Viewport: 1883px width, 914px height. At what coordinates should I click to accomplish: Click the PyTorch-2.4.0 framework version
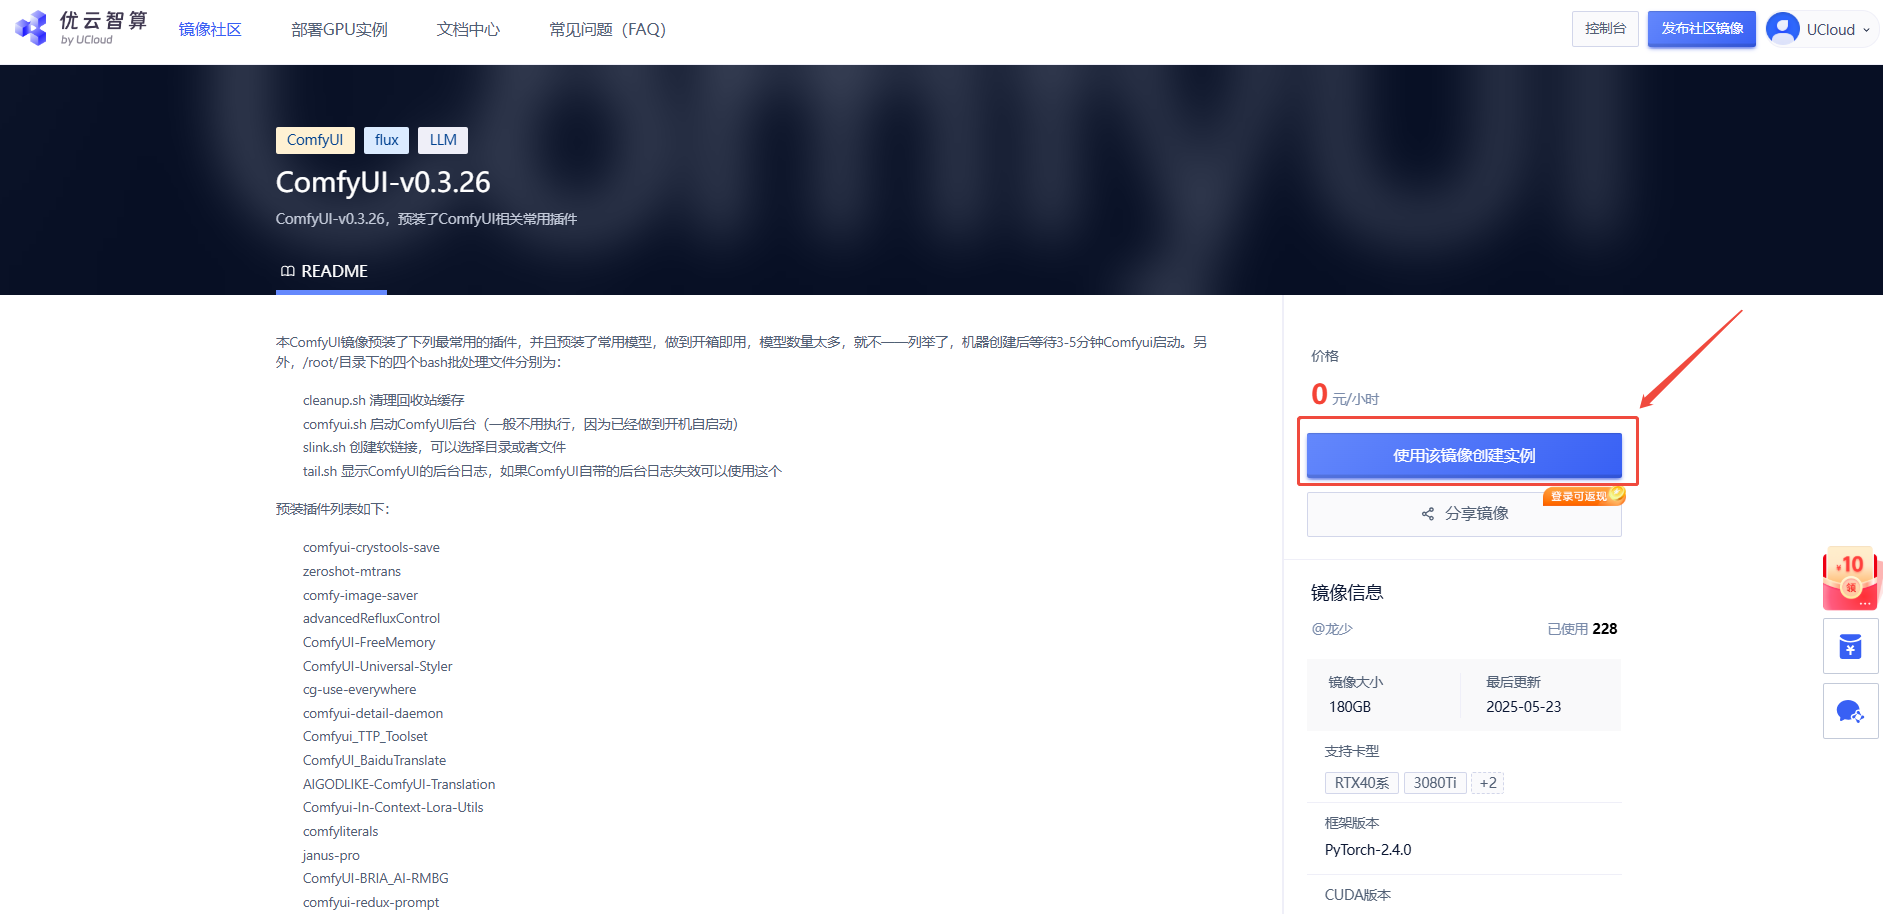(1368, 850)
